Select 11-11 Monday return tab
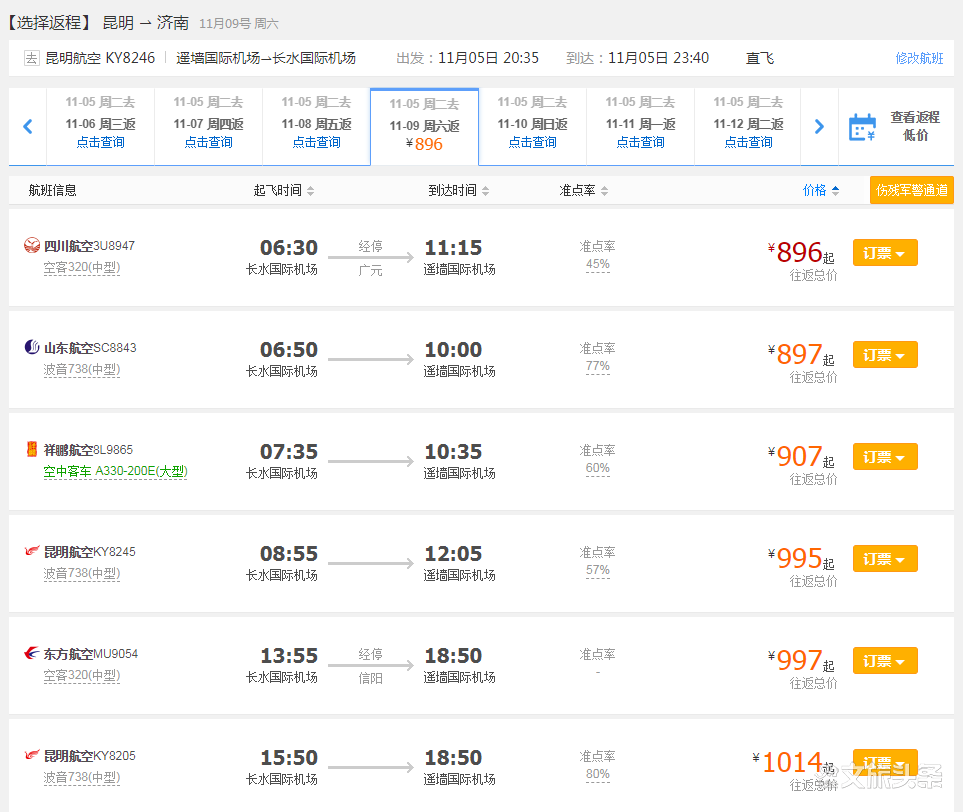The image size is (963, 812). click(641, 127)
